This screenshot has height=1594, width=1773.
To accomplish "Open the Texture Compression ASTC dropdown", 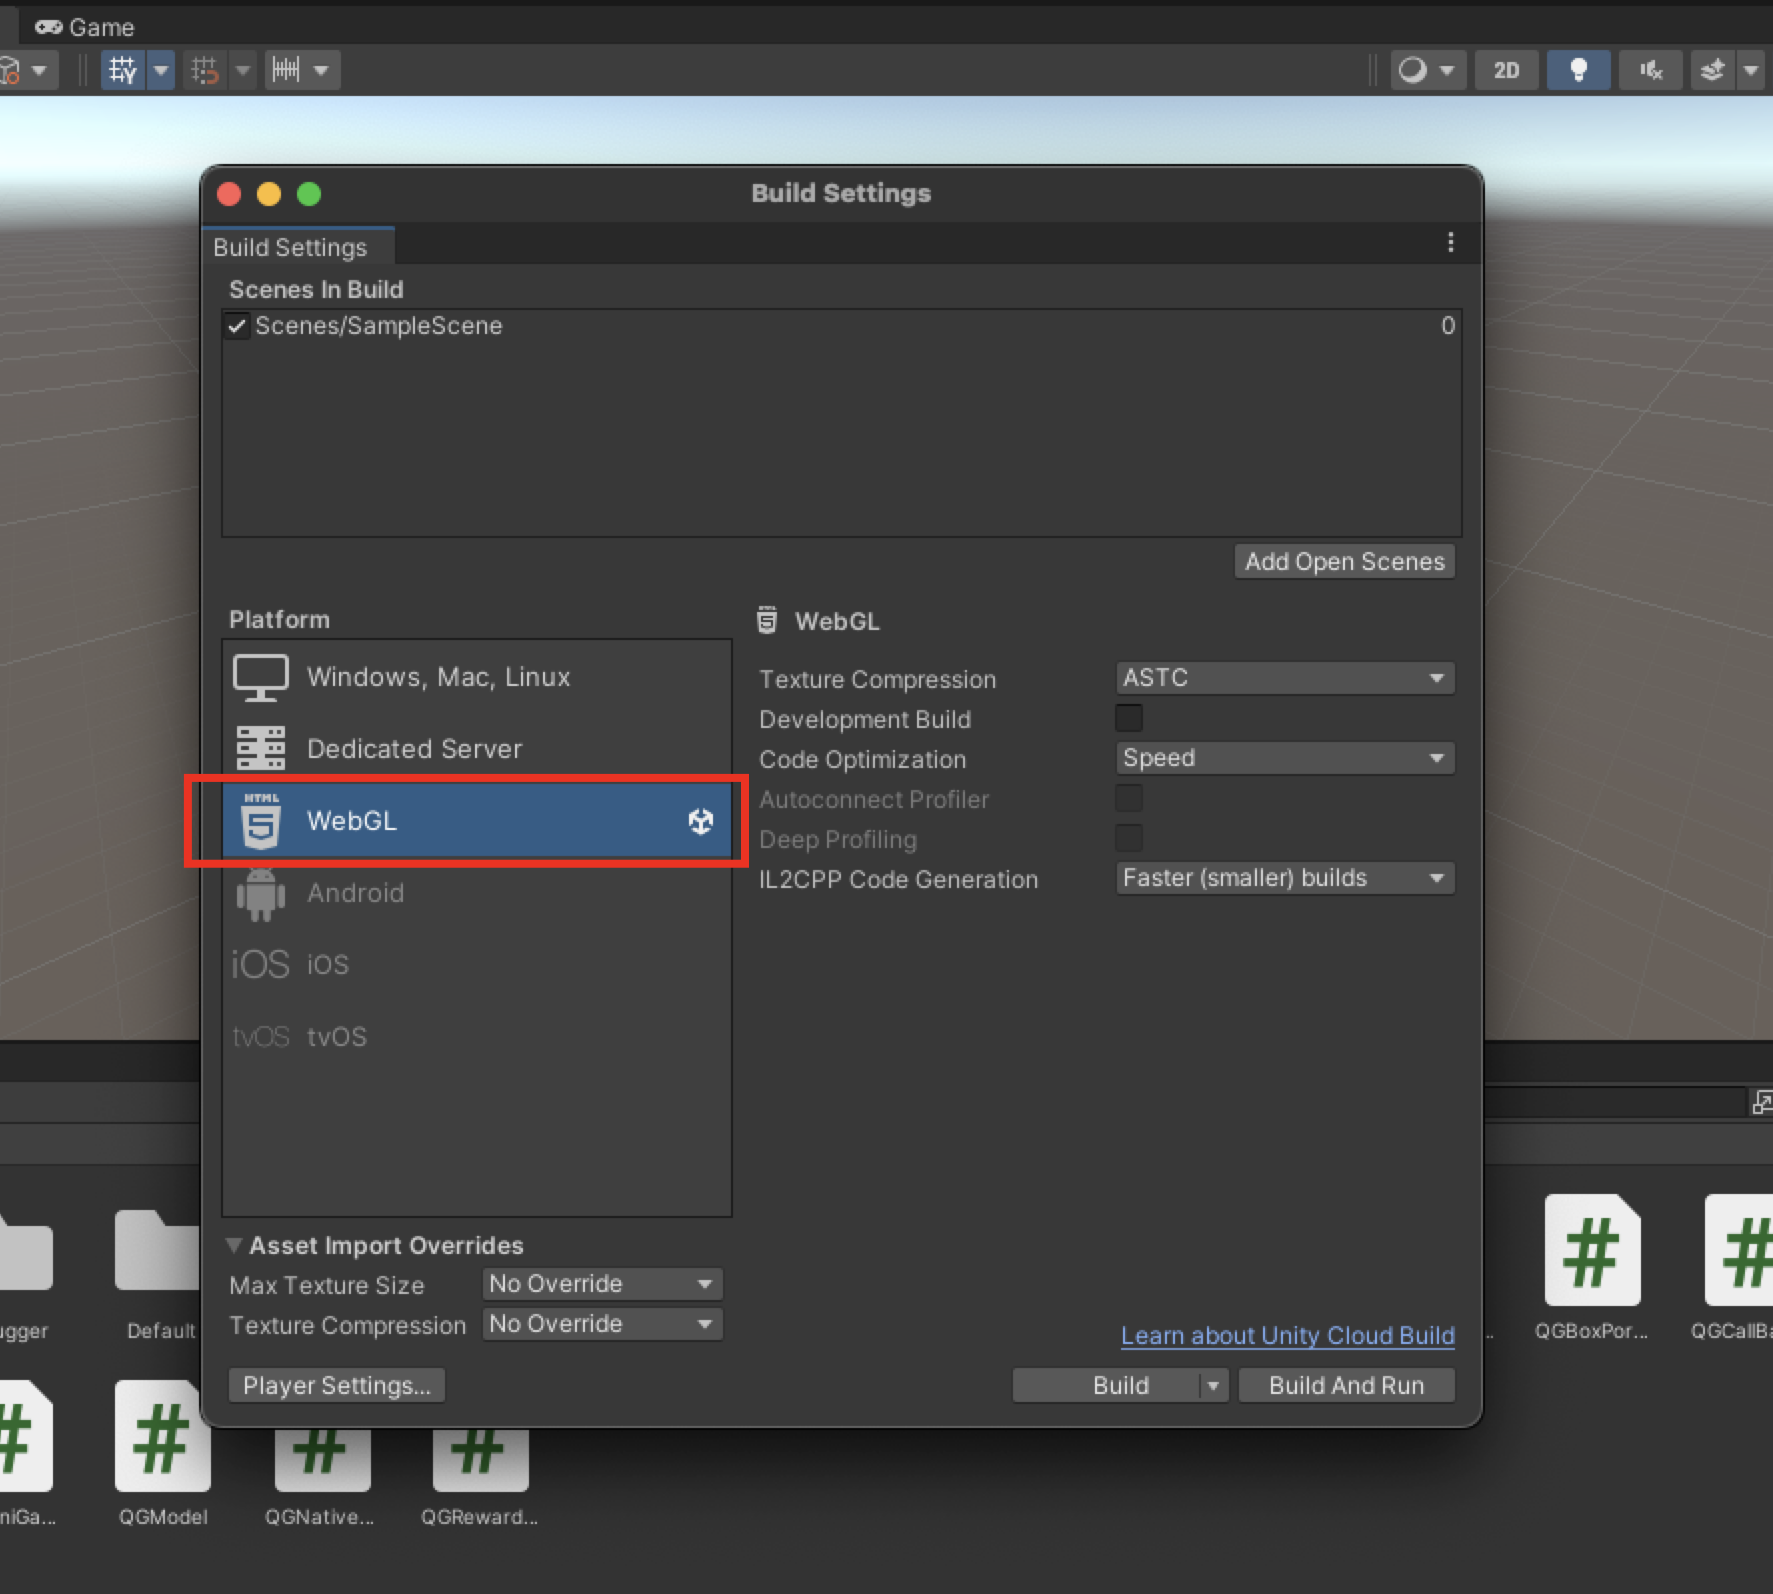I will click(x=1285, y=678).
